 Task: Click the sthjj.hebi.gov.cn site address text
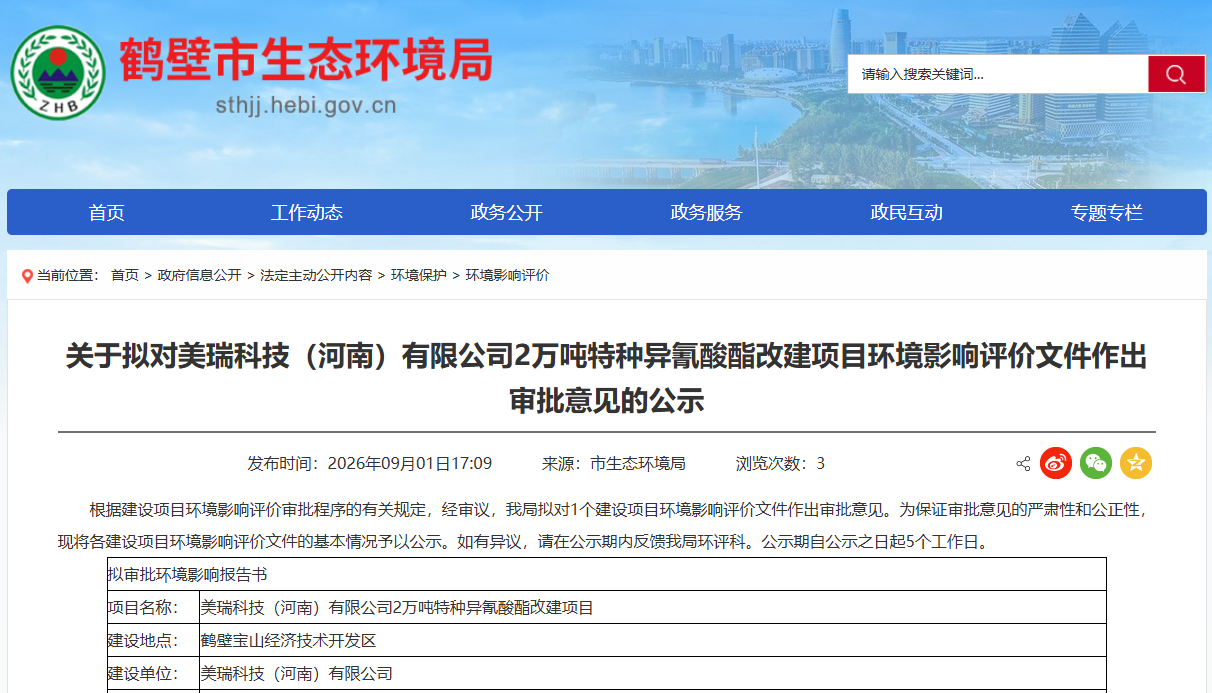(x=306, y=105)
